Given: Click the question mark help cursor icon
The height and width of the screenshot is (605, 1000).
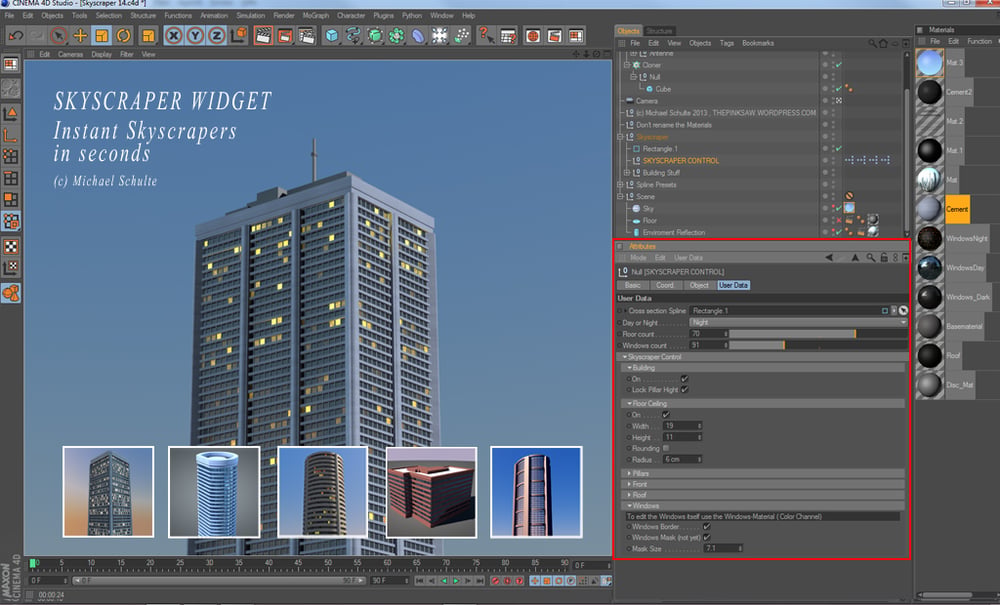Looking at the screenshot, I should [x=487, y=36].
